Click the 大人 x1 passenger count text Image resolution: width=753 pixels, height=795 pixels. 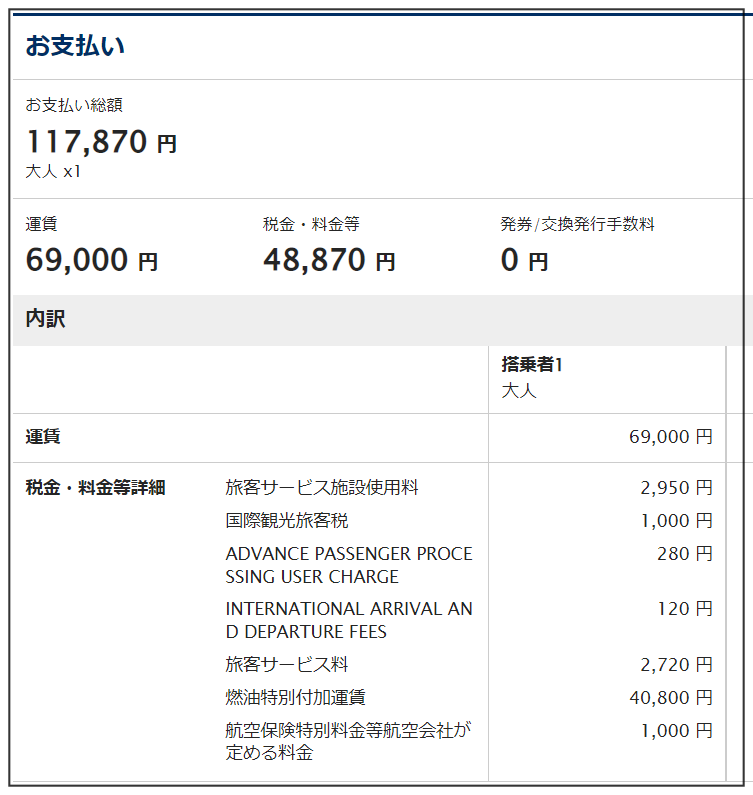(53, 171)
